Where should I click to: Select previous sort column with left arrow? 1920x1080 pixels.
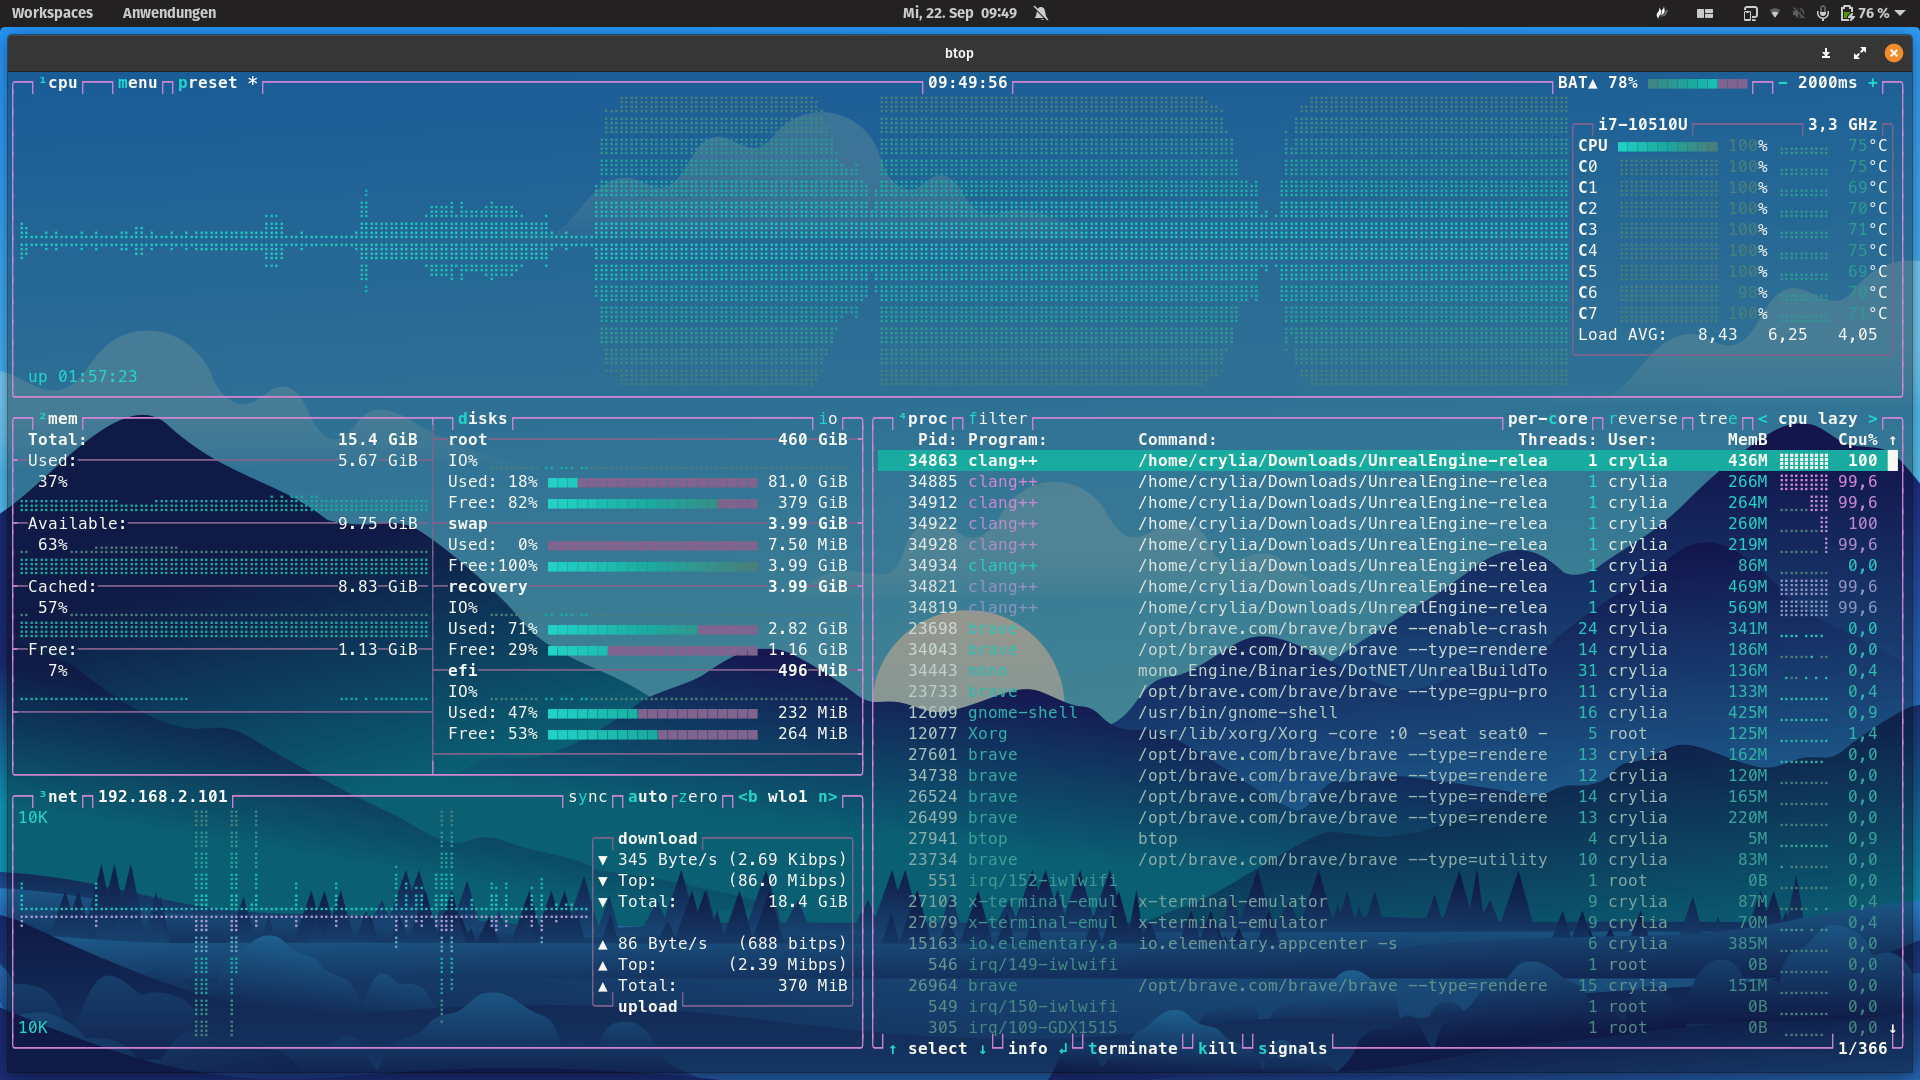click(x=1763, y=419)
